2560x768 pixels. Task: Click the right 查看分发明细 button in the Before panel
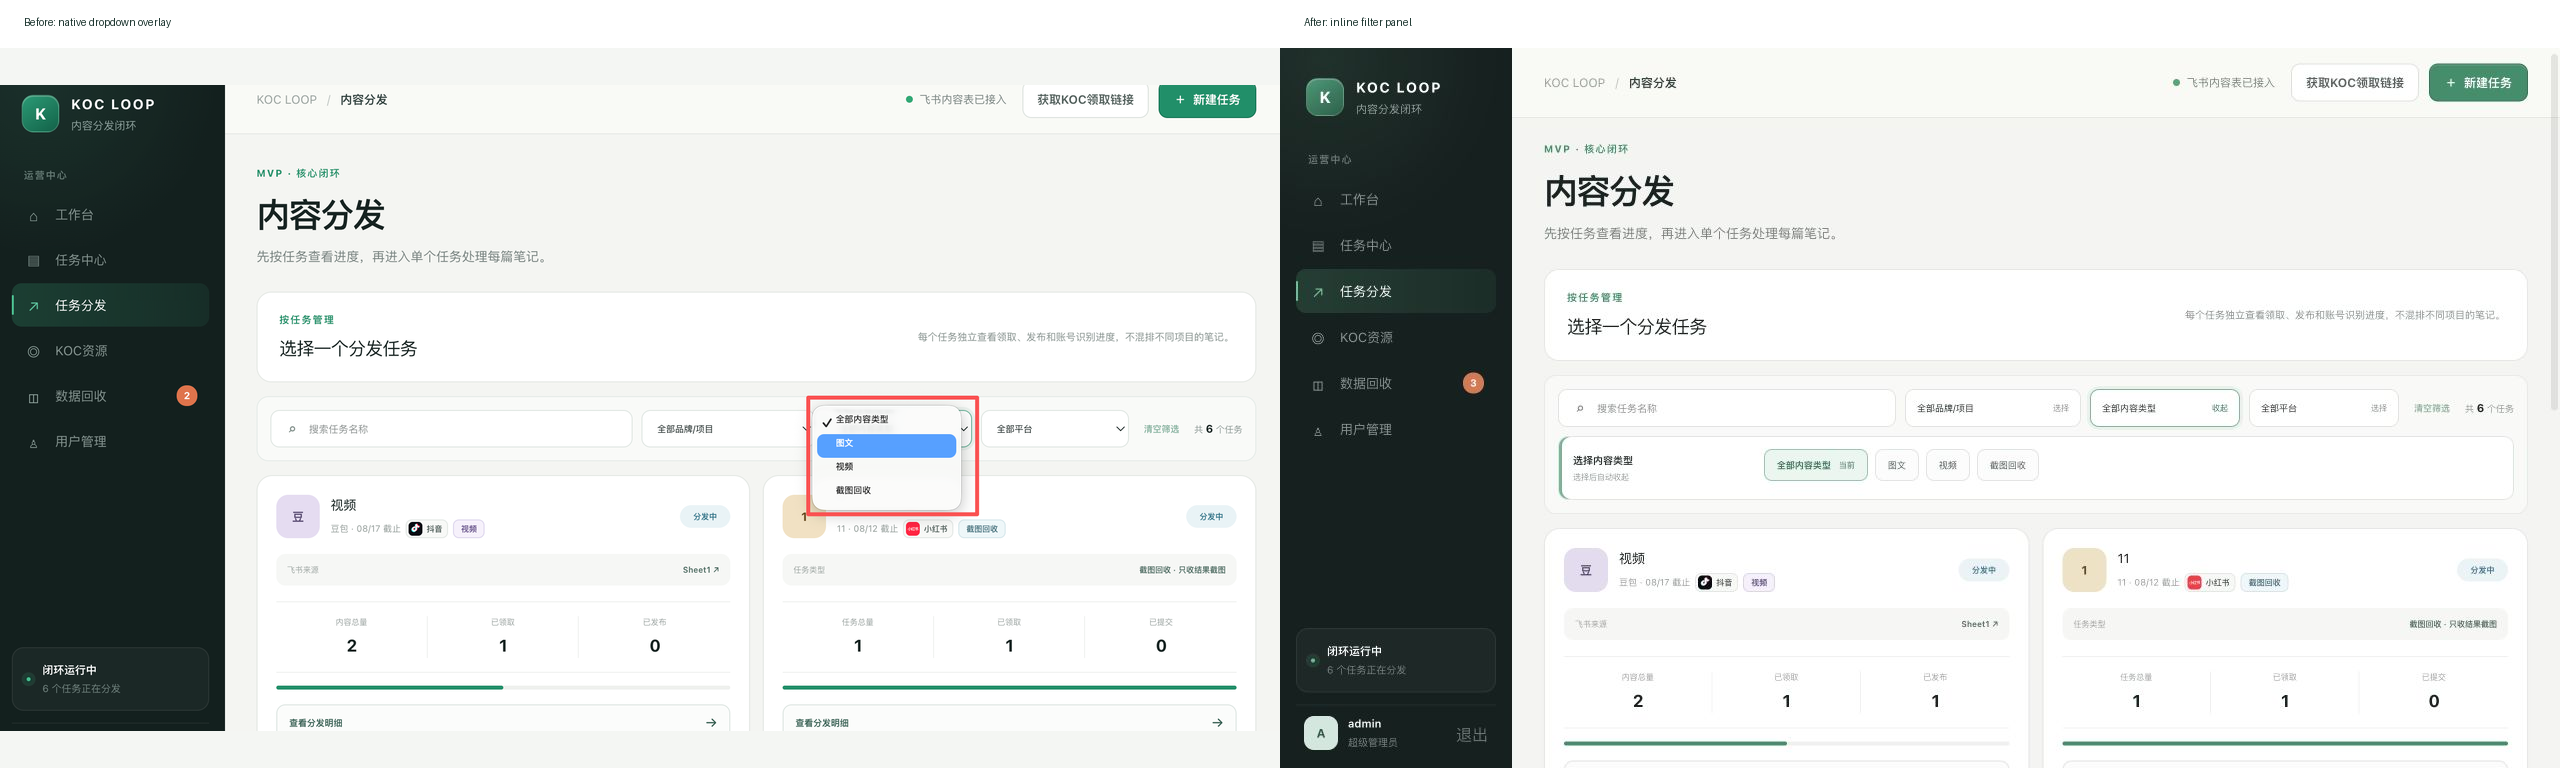tap(1009, 718)
